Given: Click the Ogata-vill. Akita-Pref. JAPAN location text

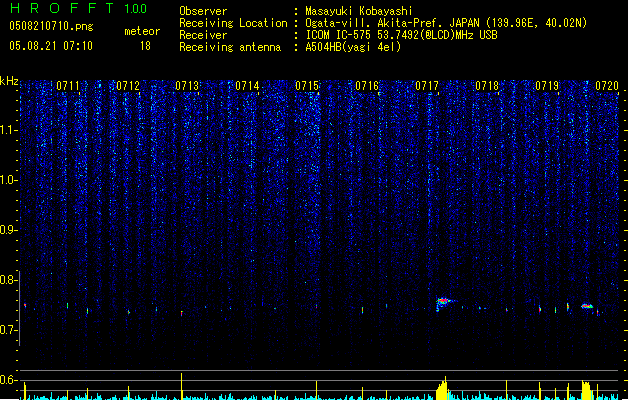Looking at the screenshot, I should pyautogui.click(x=446, y=23).
